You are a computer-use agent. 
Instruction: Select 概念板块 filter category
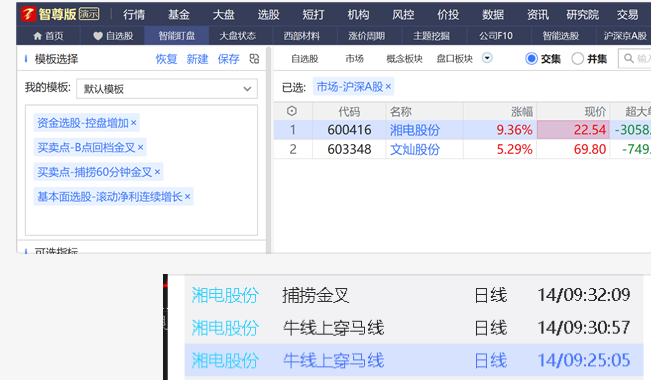[x=404, y=59]
